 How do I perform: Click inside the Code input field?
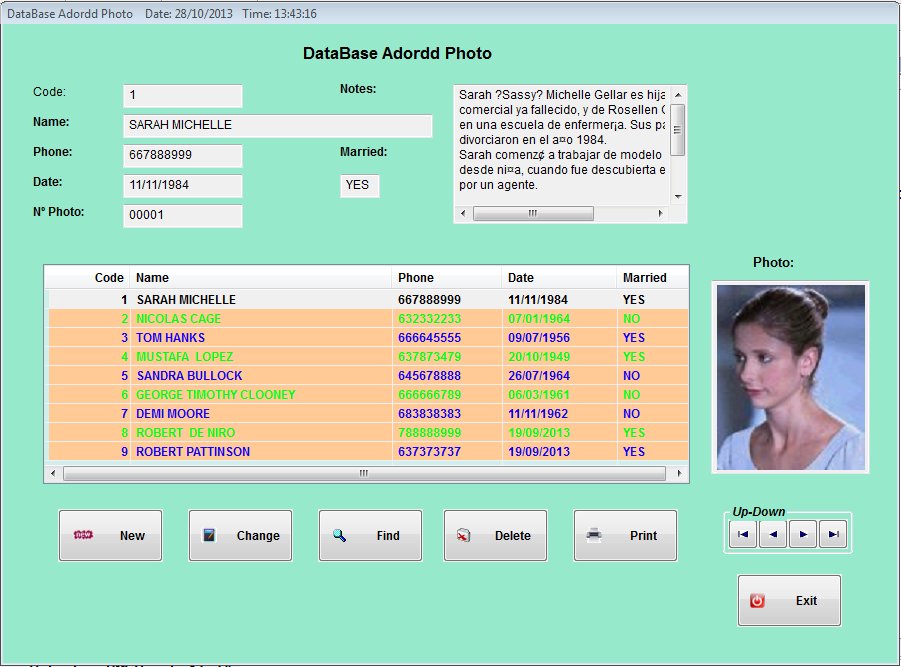point(182,95)
